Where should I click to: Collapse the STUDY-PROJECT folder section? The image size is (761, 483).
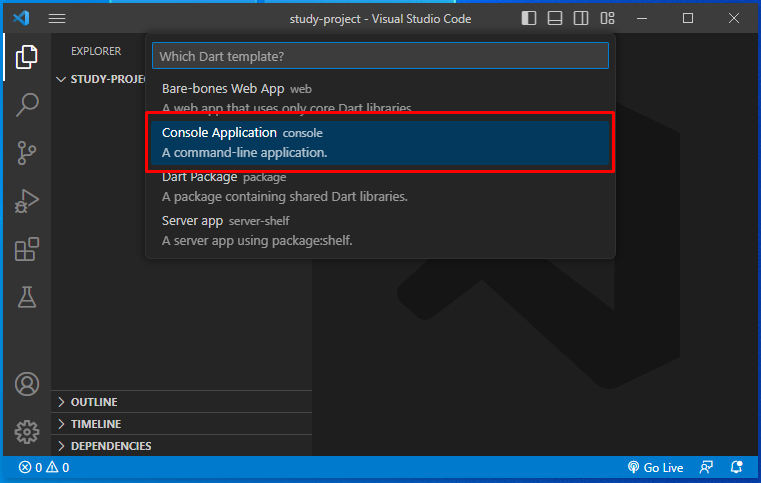(x=100, y=79)
